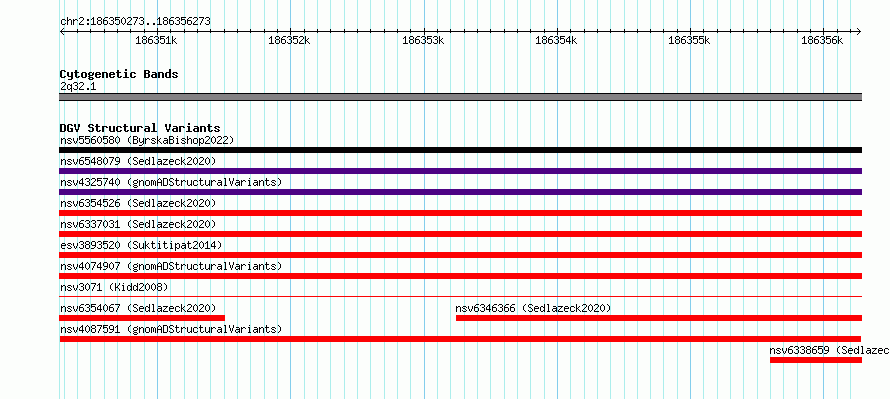Click the thin red nsv3071 line
Viewport: 890px width, 399px height.
tap(460, 296)
